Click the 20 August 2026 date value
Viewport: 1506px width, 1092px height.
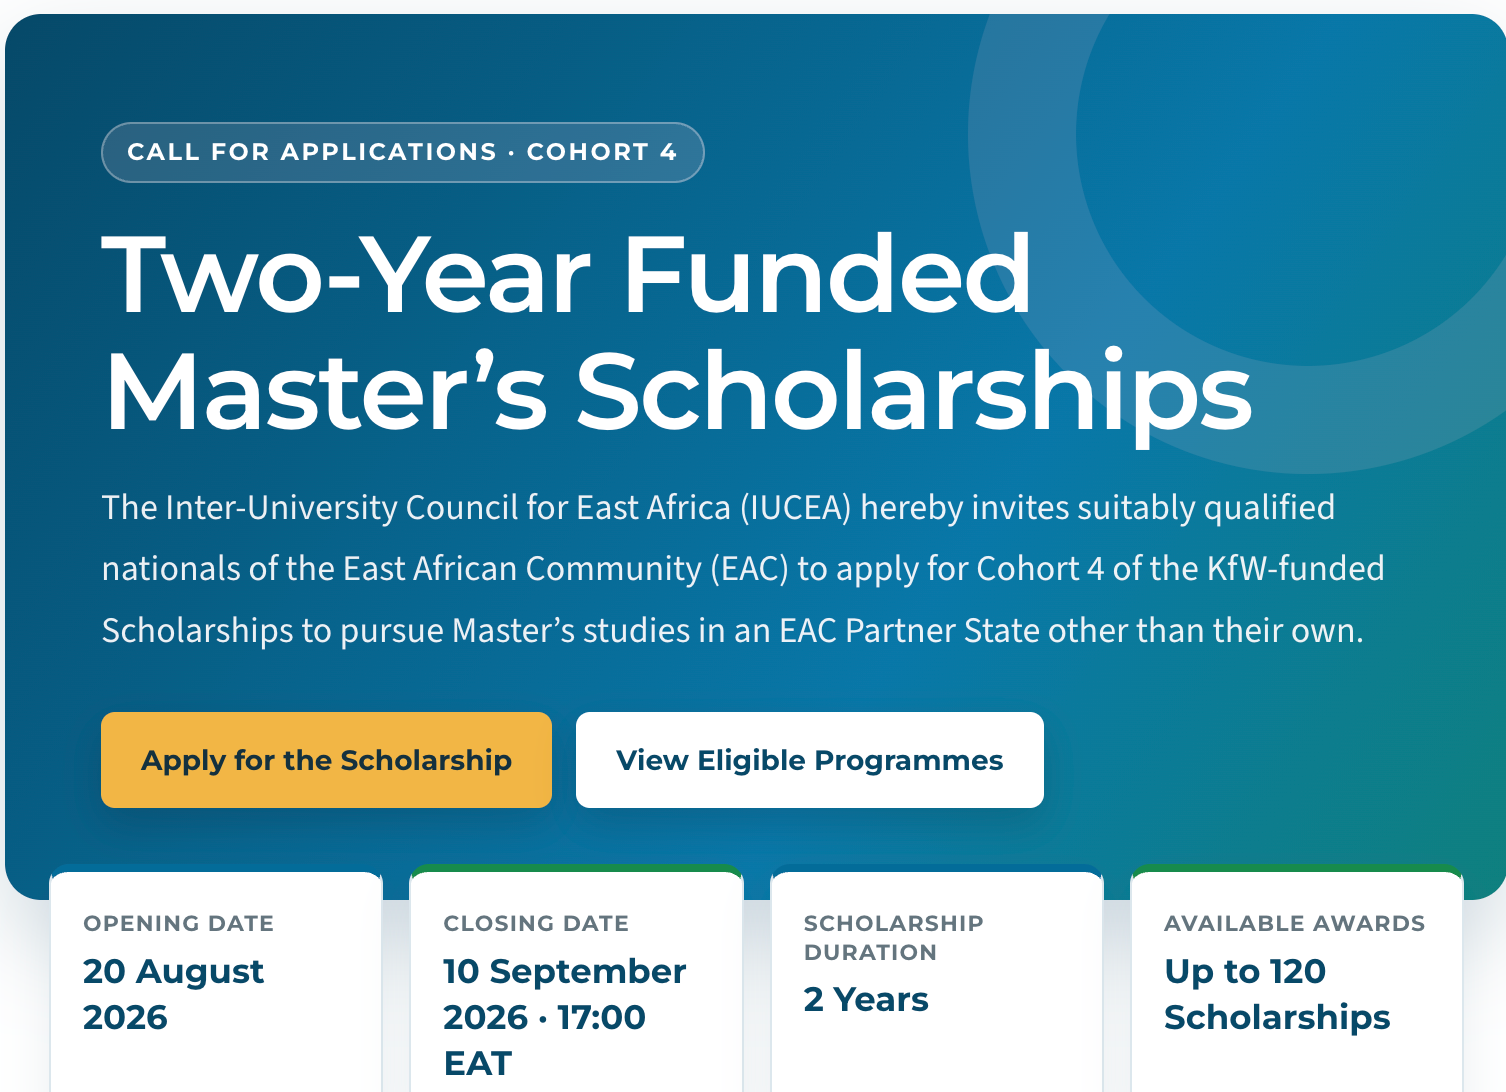173,994
